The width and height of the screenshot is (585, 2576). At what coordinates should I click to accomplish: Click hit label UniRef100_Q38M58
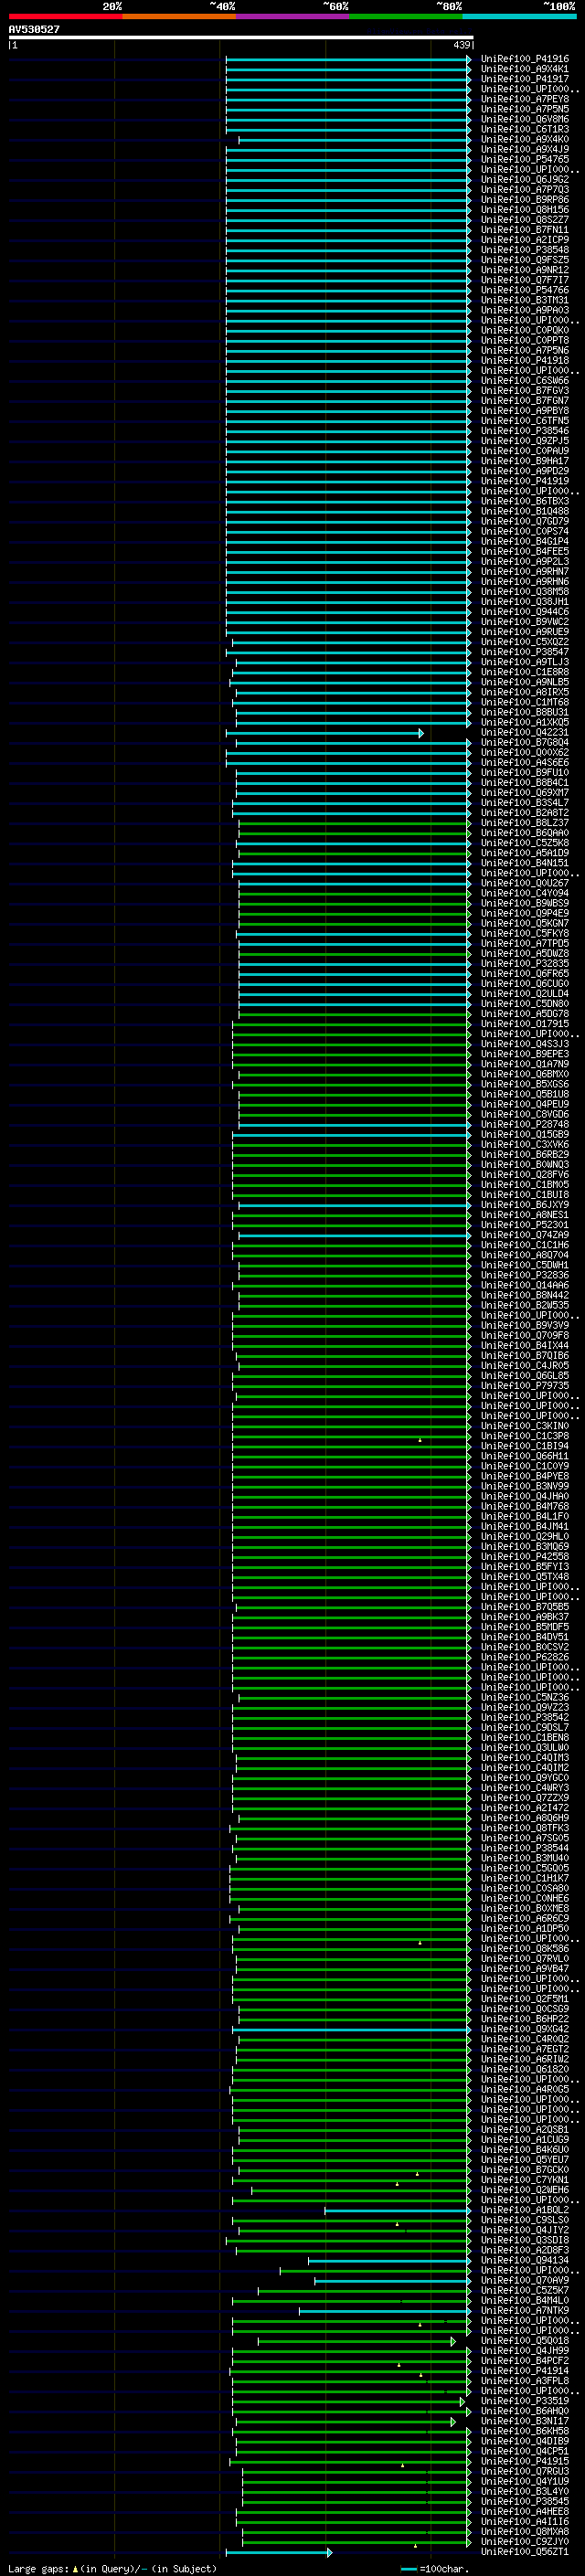click(x=524, y=592)
